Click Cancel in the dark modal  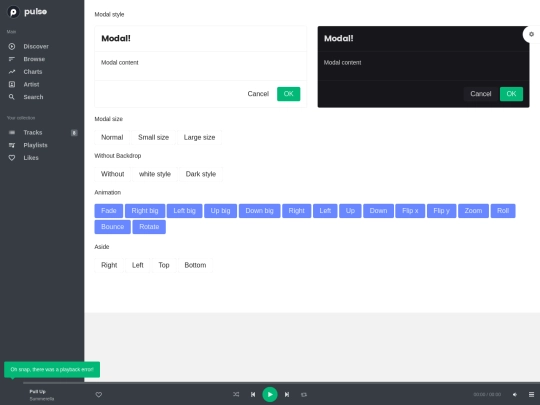(481, 94)
